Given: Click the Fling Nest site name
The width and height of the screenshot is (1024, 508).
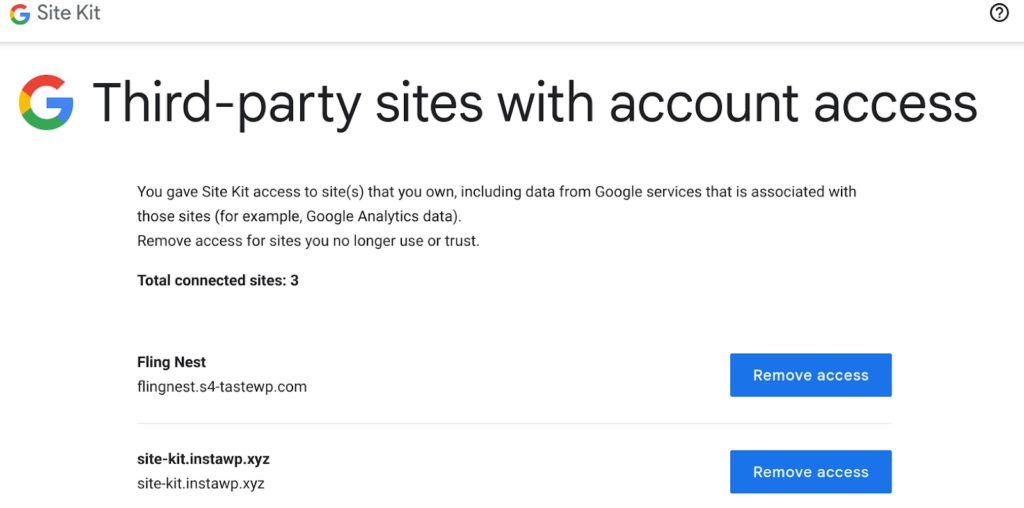Looking at the screenshot, I should pos(172,362).
